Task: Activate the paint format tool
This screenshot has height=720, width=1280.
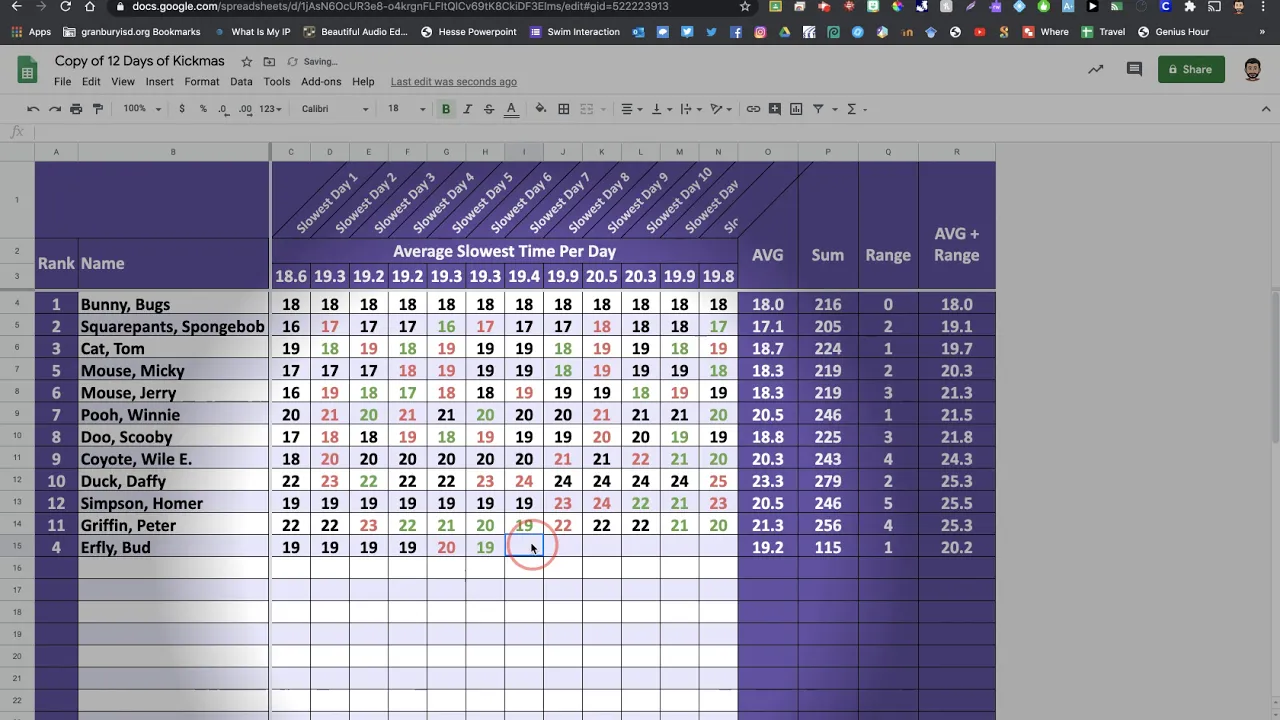Action: (97, 109)
